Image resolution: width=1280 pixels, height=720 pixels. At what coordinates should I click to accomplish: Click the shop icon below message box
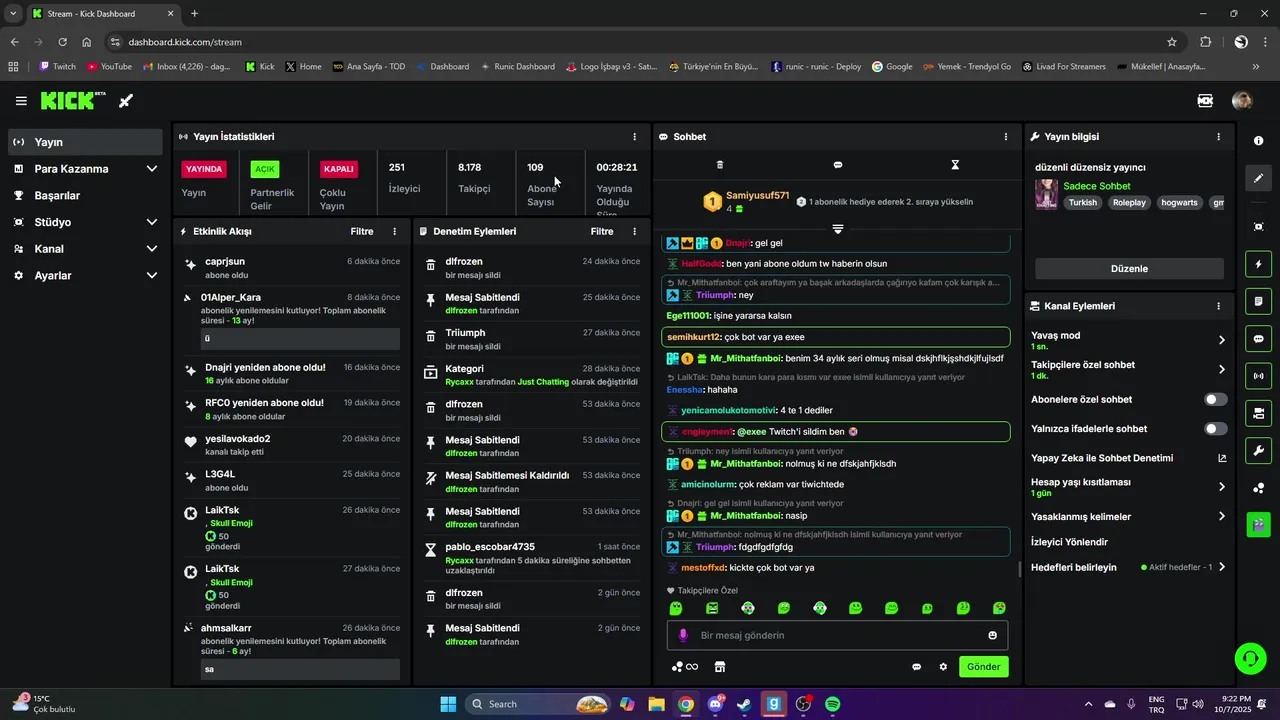pos(719,667)
